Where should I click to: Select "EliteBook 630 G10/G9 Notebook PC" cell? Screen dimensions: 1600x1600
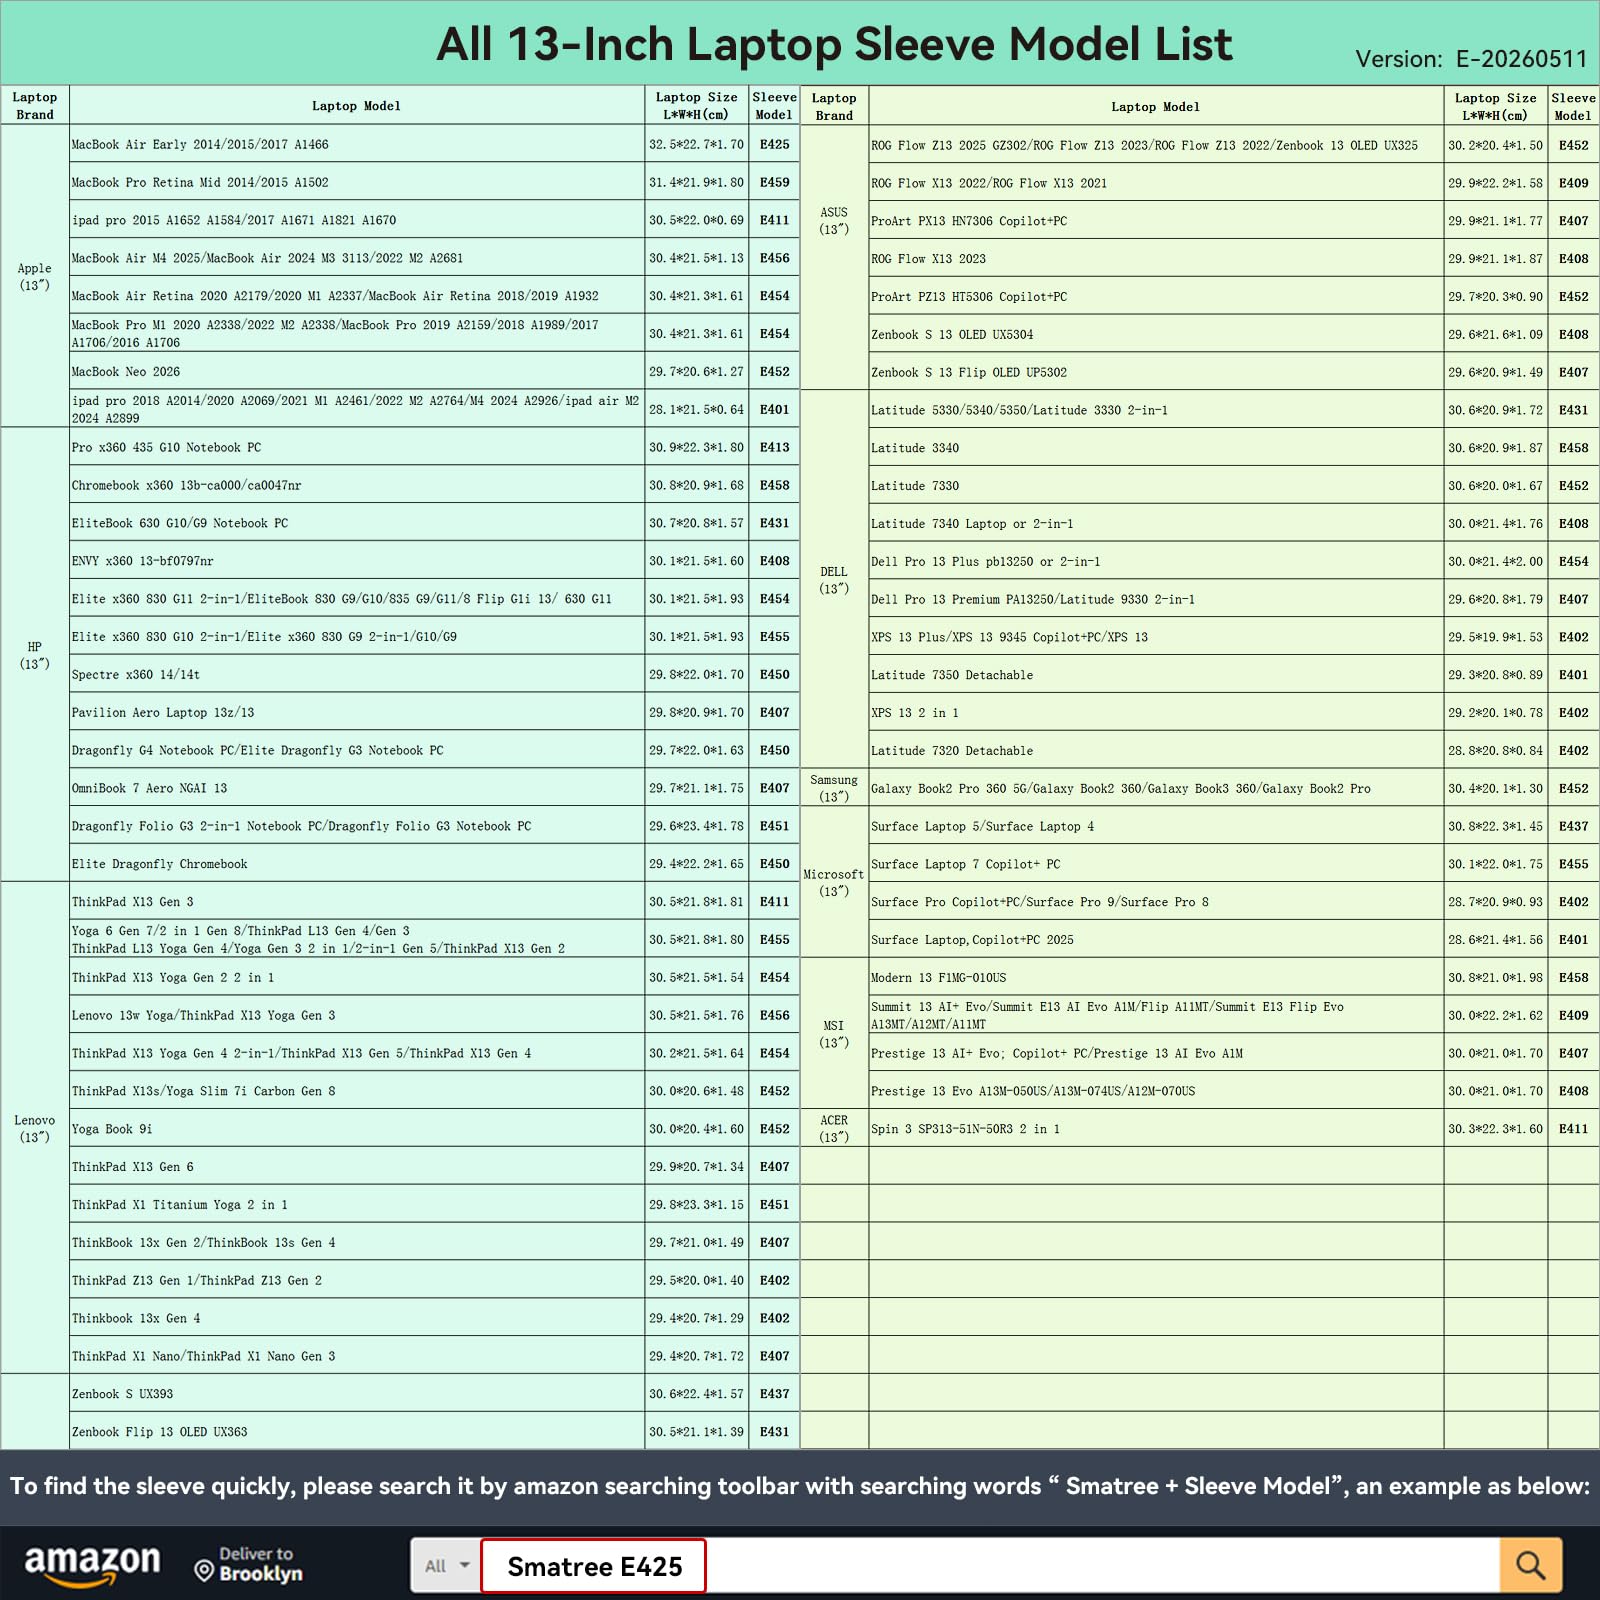tap(357, 523)
